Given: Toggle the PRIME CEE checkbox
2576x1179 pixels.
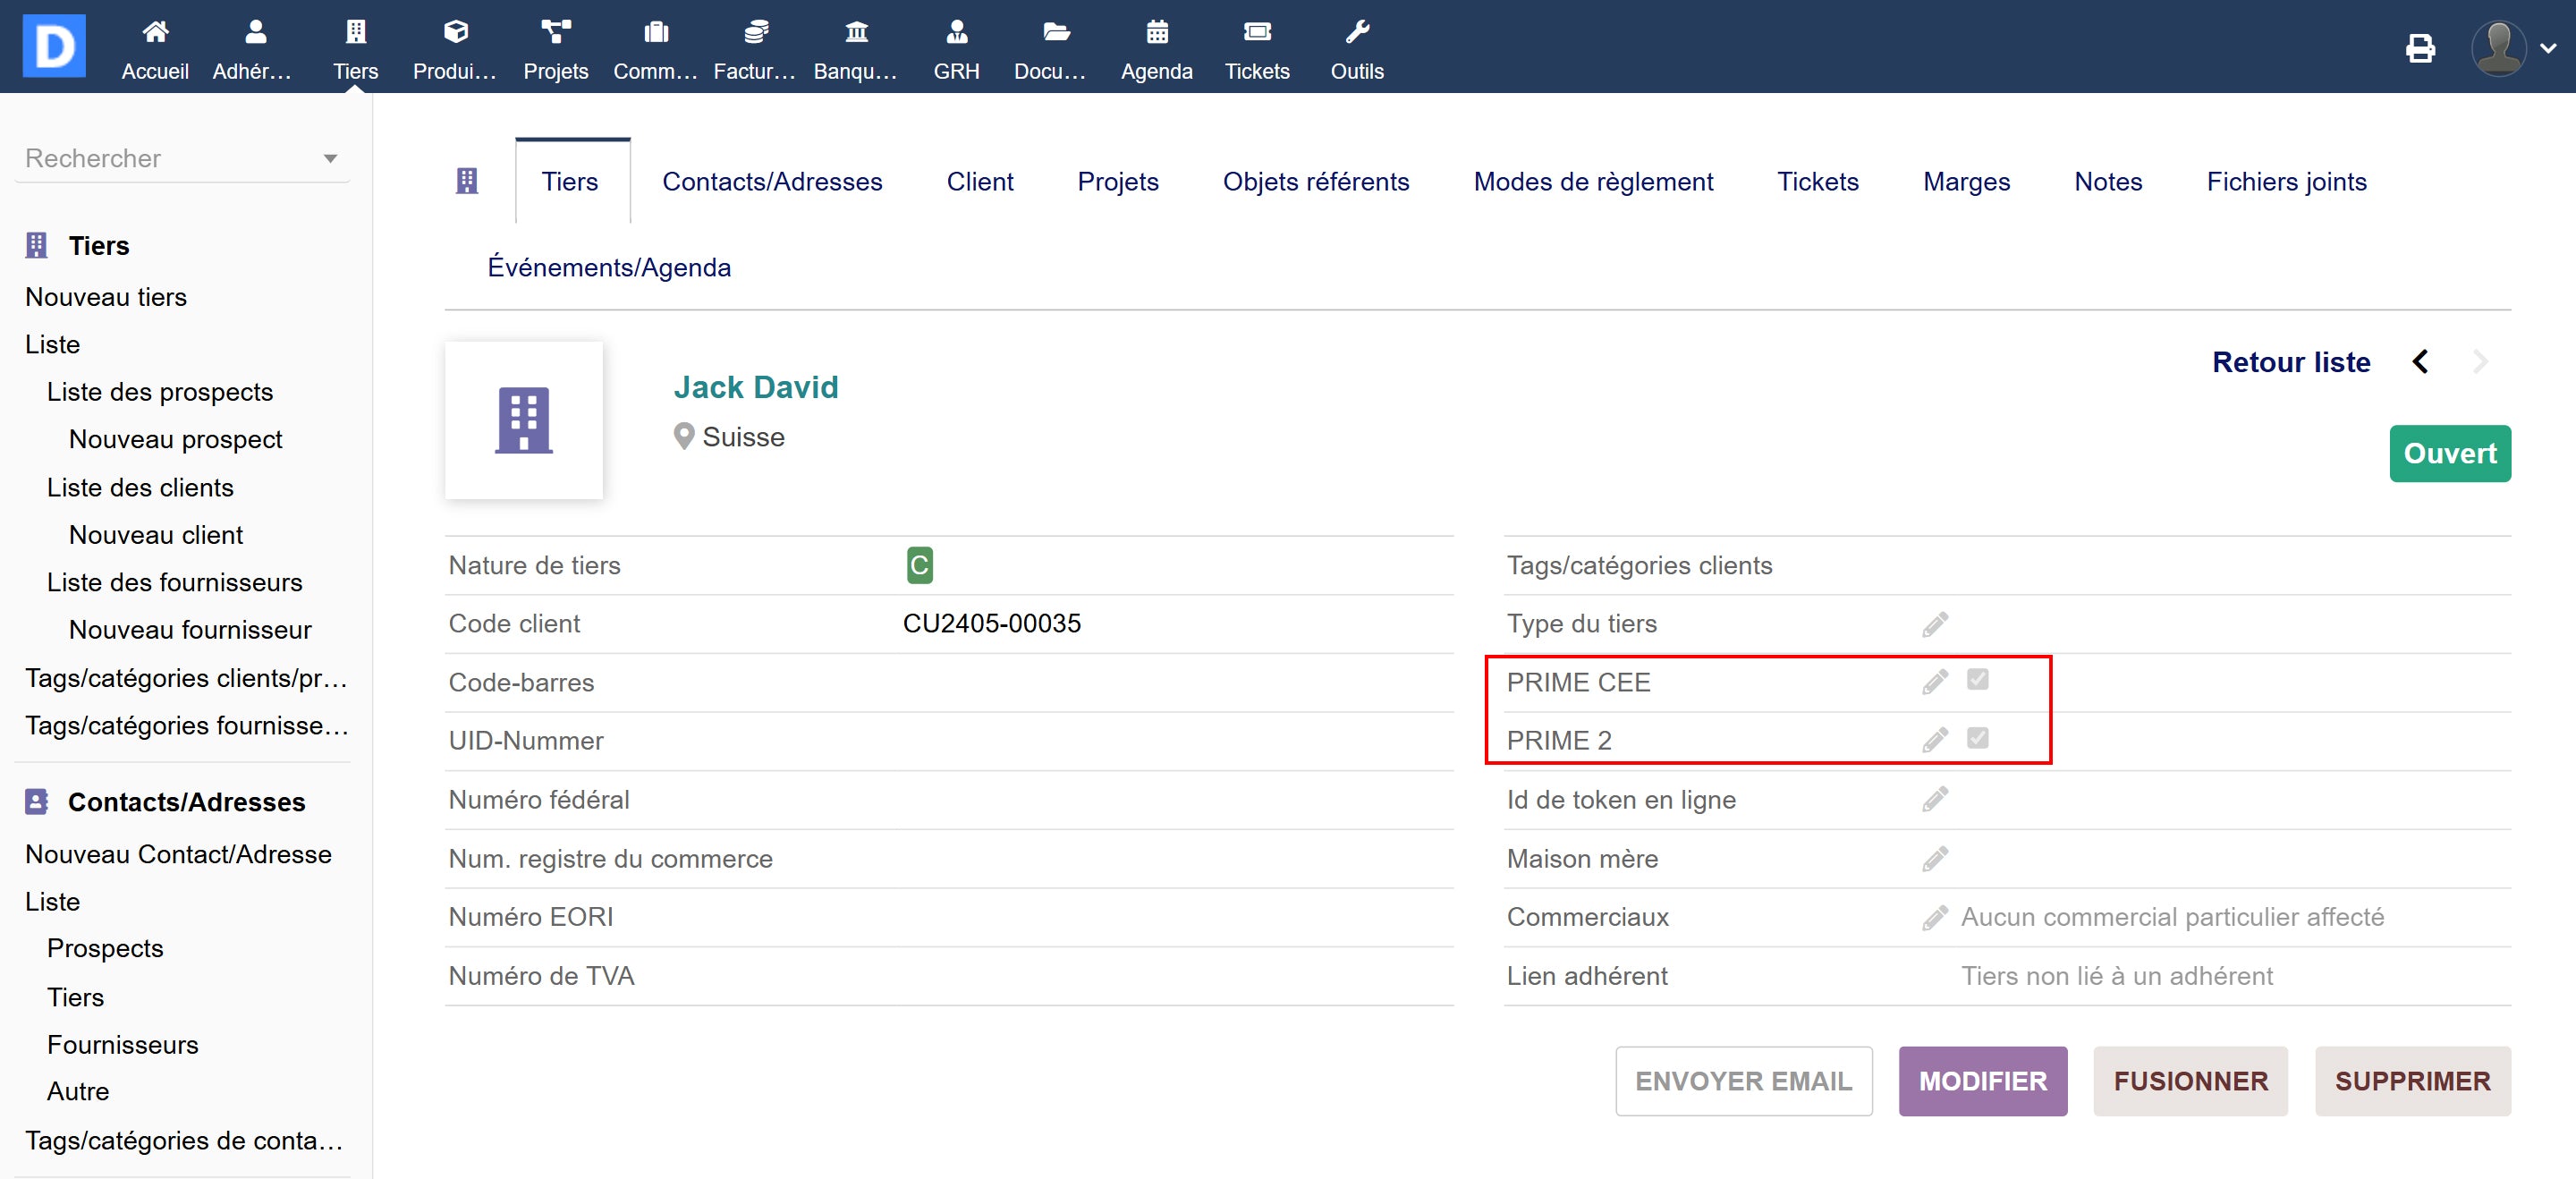Looking at the screenshot, I should coord(1977,680).
